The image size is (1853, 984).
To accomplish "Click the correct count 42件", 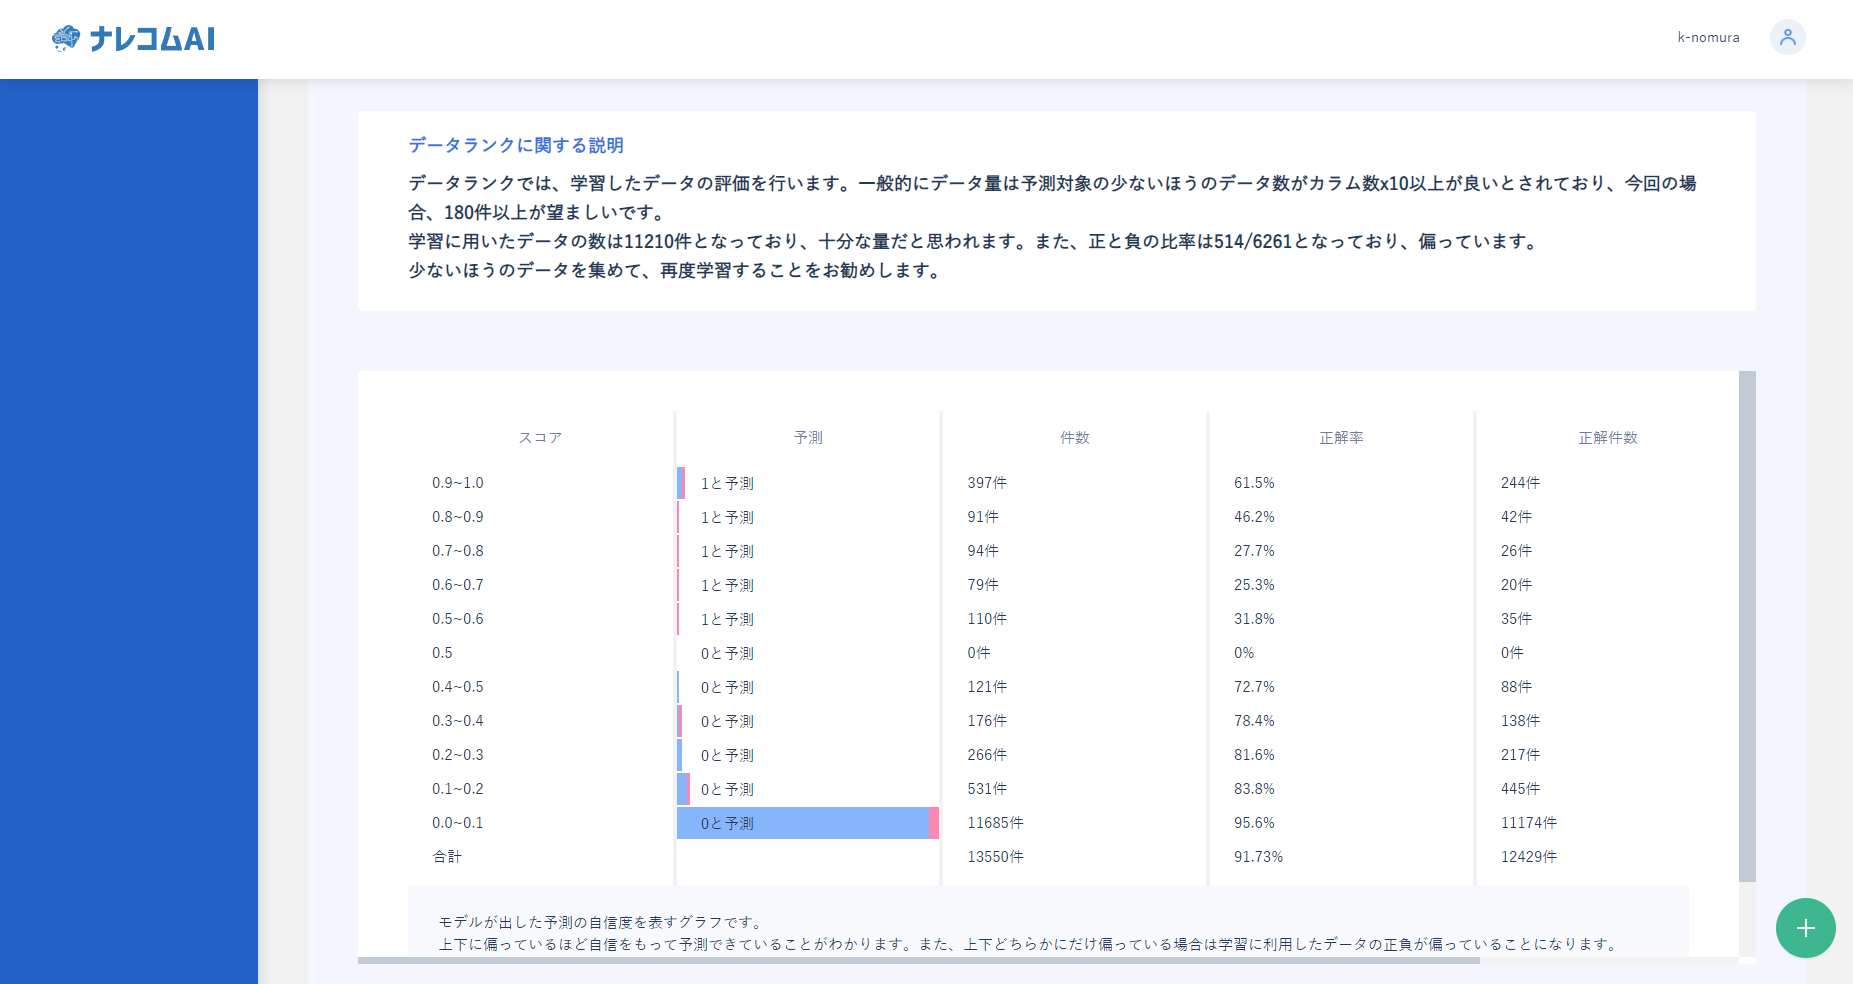I will [x=1516, y=517].
